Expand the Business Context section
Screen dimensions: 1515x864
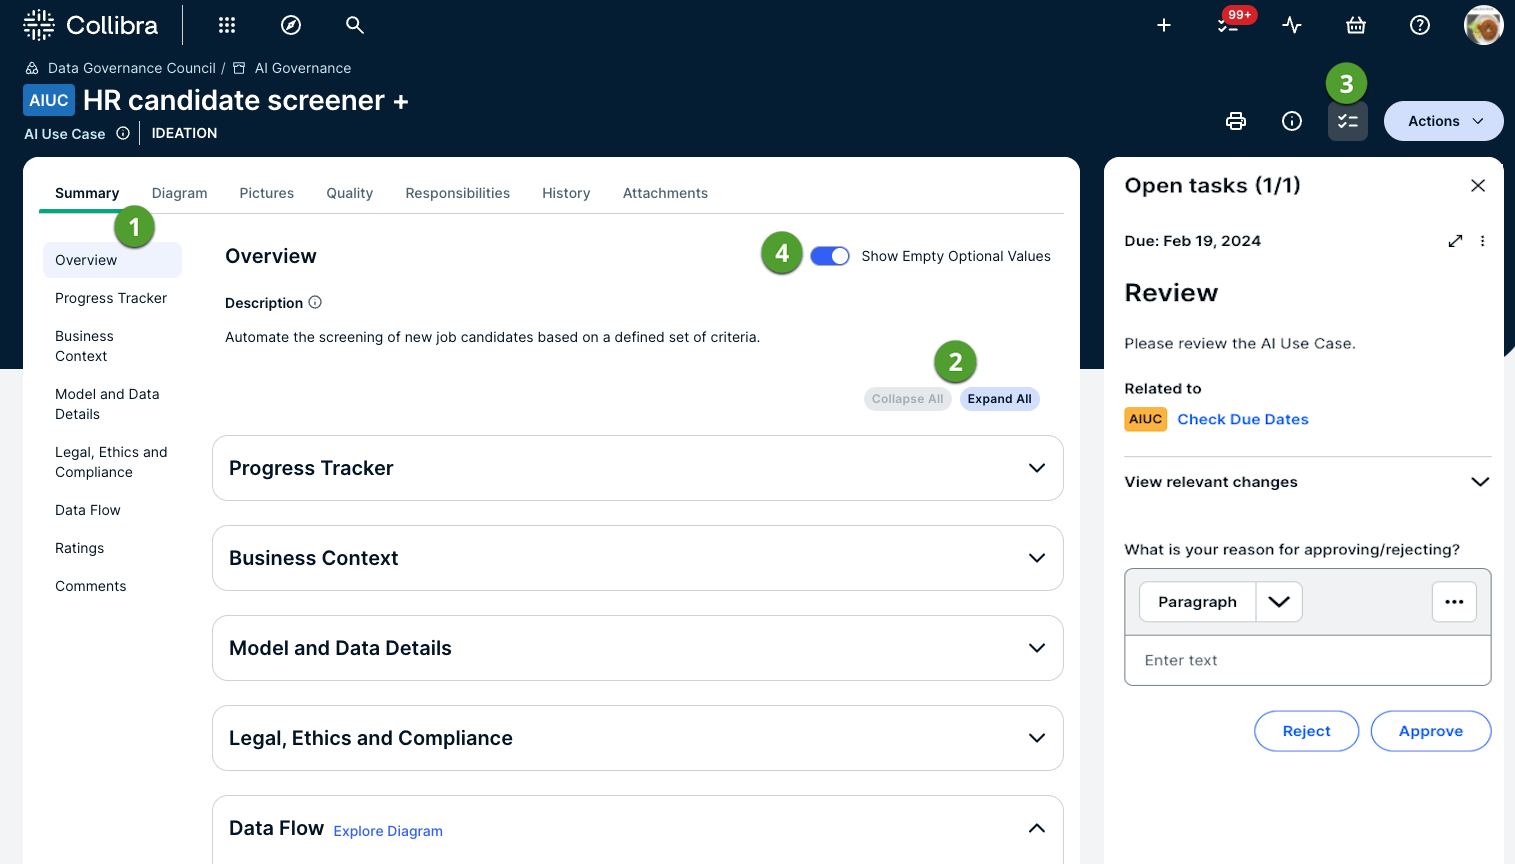tap(1037, 558)
